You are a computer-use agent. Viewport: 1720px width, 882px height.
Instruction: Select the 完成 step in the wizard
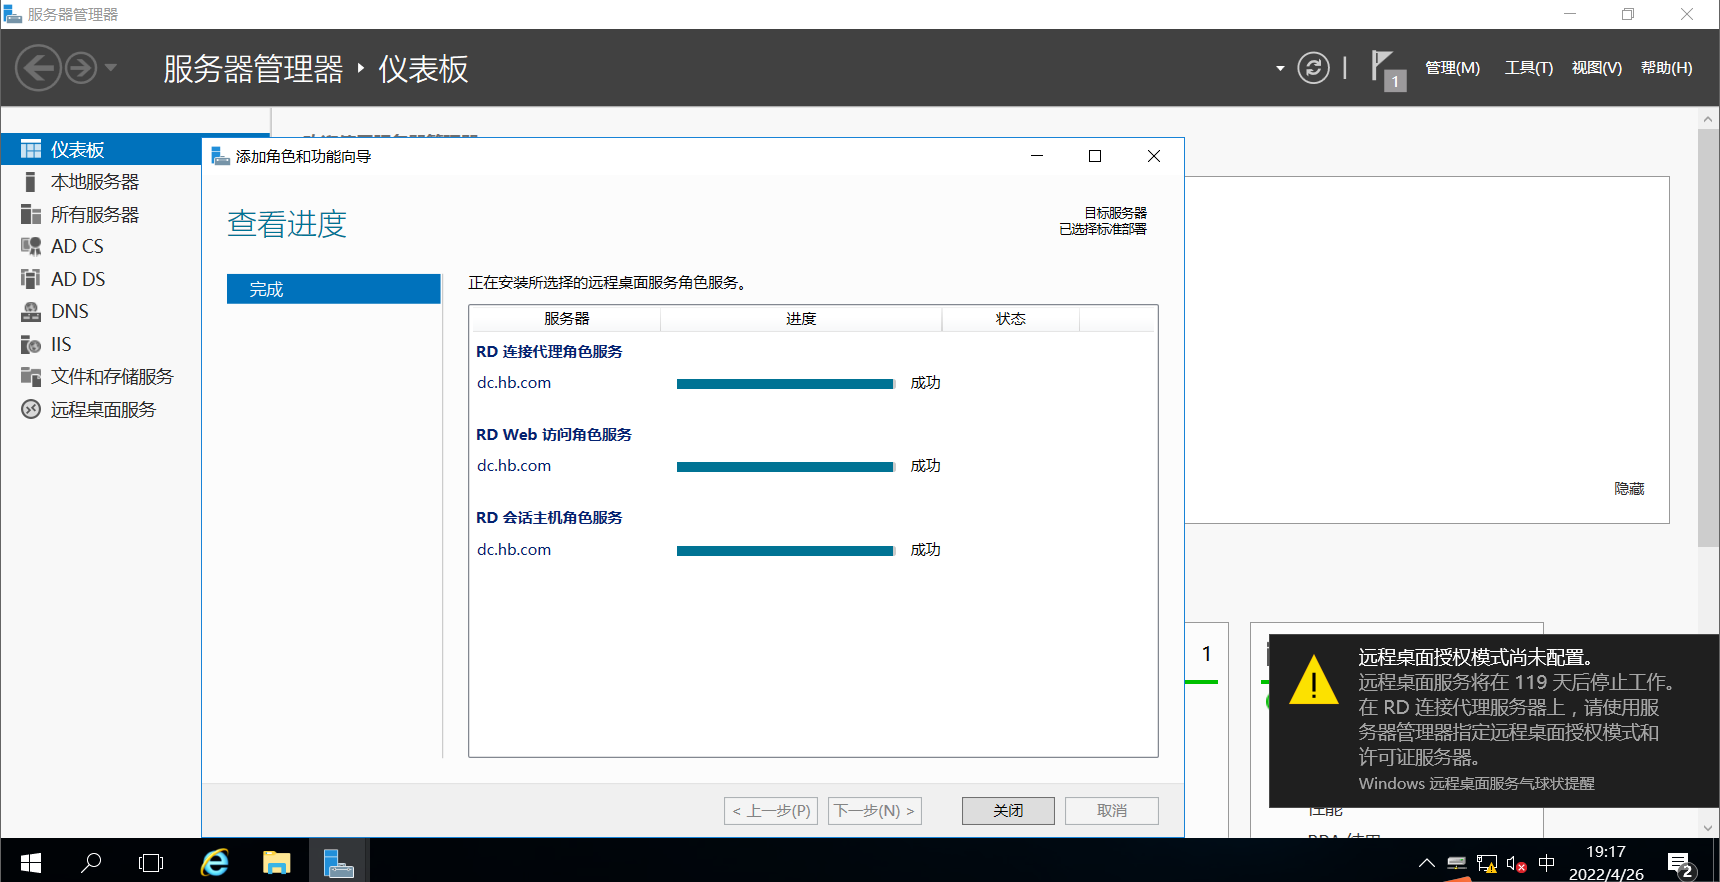[334, 289]
